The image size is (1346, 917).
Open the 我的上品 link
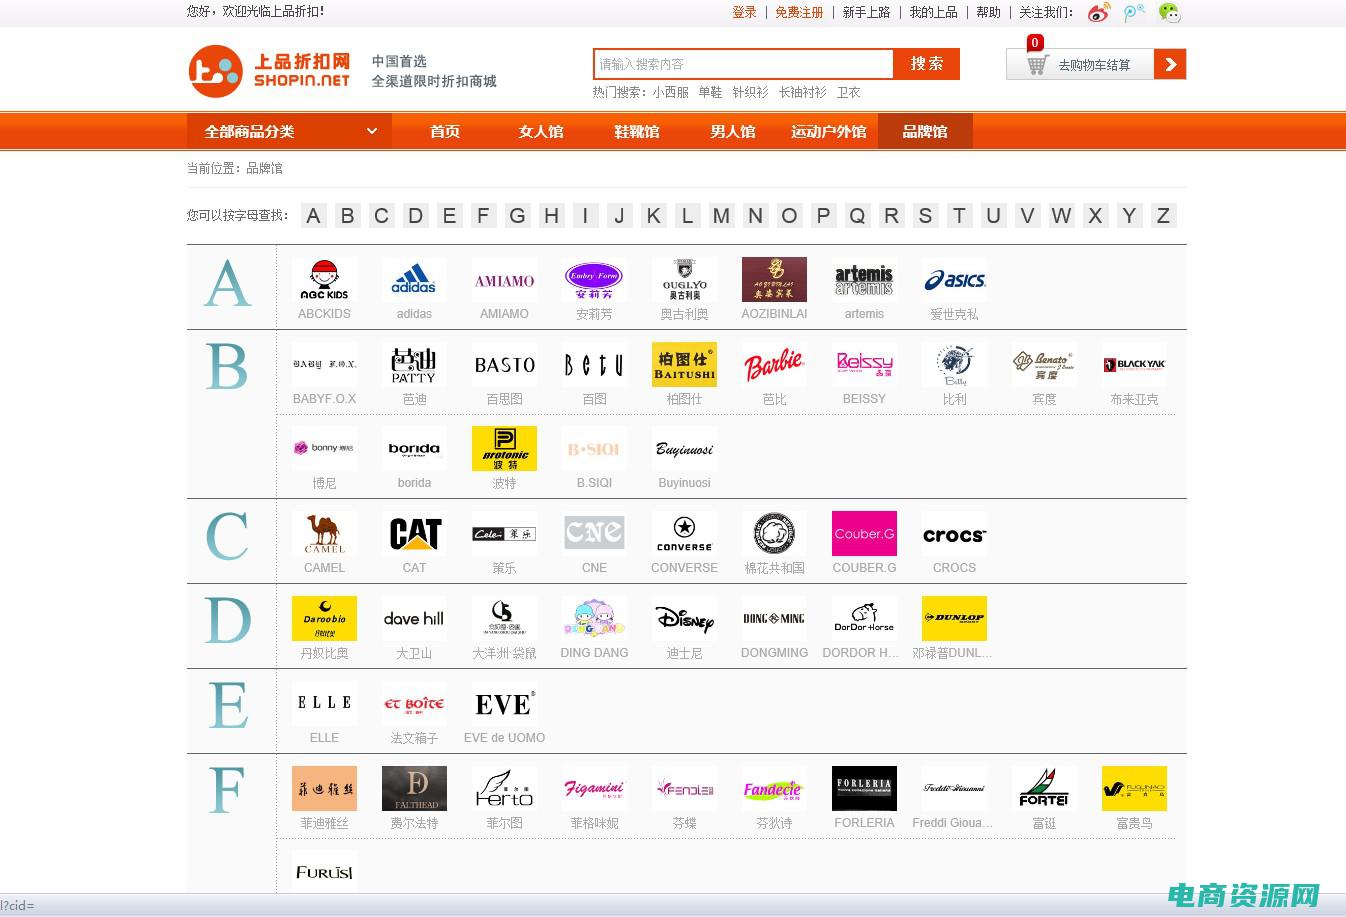click(x=933, y=12)
